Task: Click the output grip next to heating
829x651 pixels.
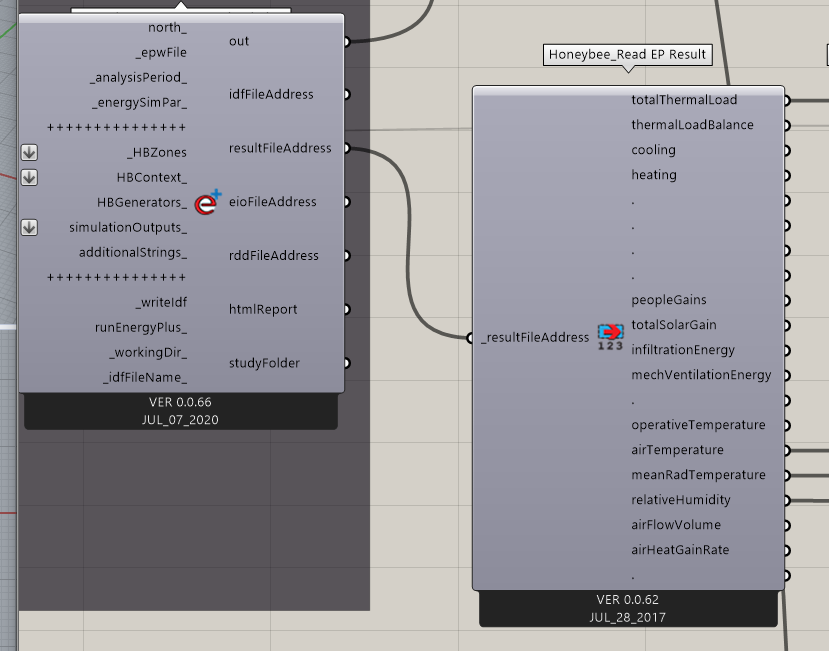Action: 787,176
